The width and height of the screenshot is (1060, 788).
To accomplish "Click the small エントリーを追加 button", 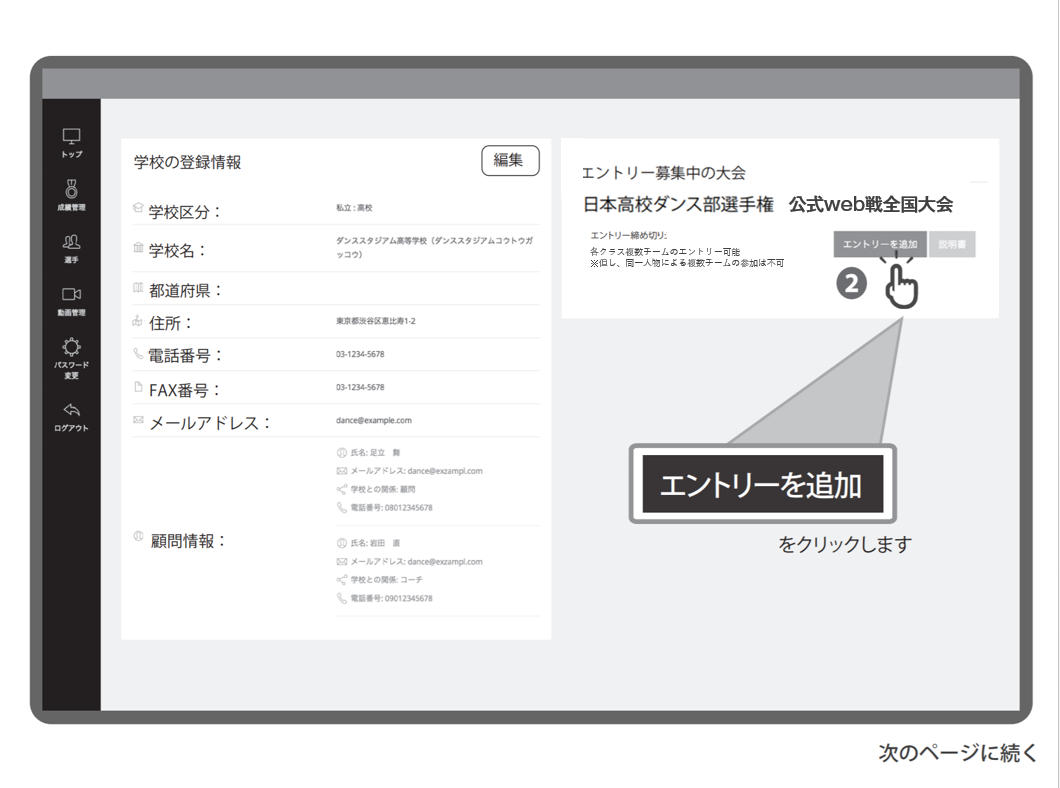I will point(880,245).
